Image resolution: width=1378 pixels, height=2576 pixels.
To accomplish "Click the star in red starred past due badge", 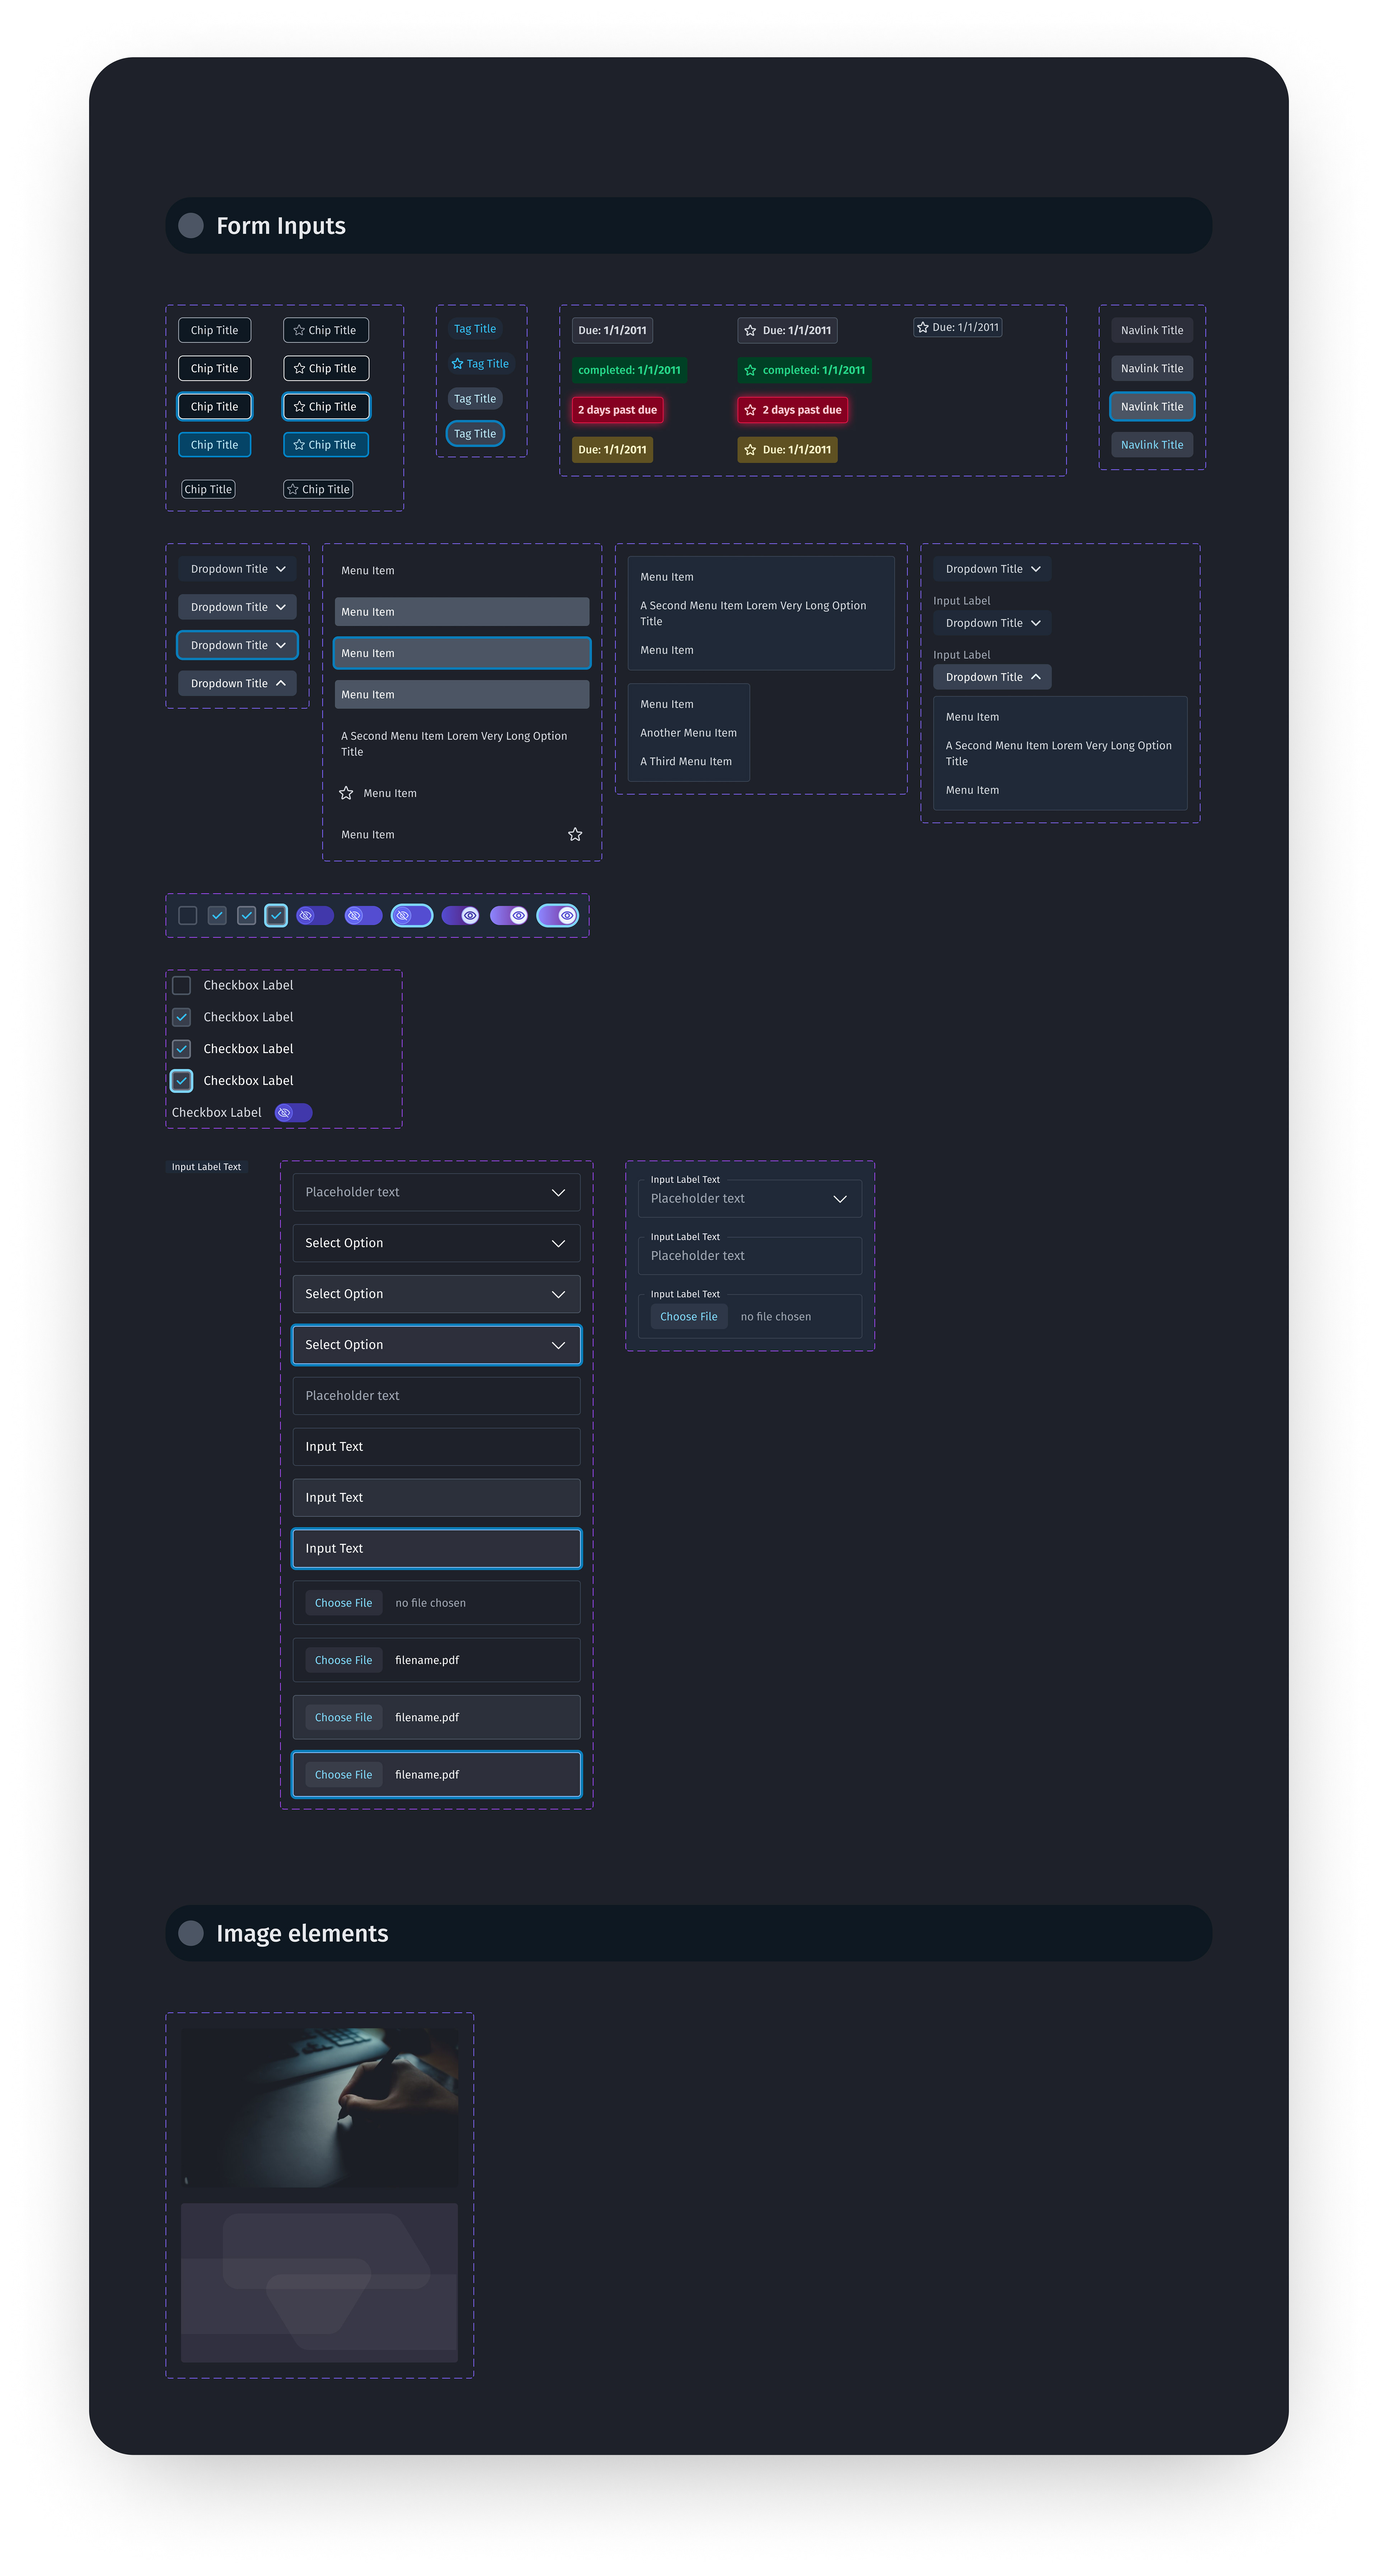I will [750, 410].
